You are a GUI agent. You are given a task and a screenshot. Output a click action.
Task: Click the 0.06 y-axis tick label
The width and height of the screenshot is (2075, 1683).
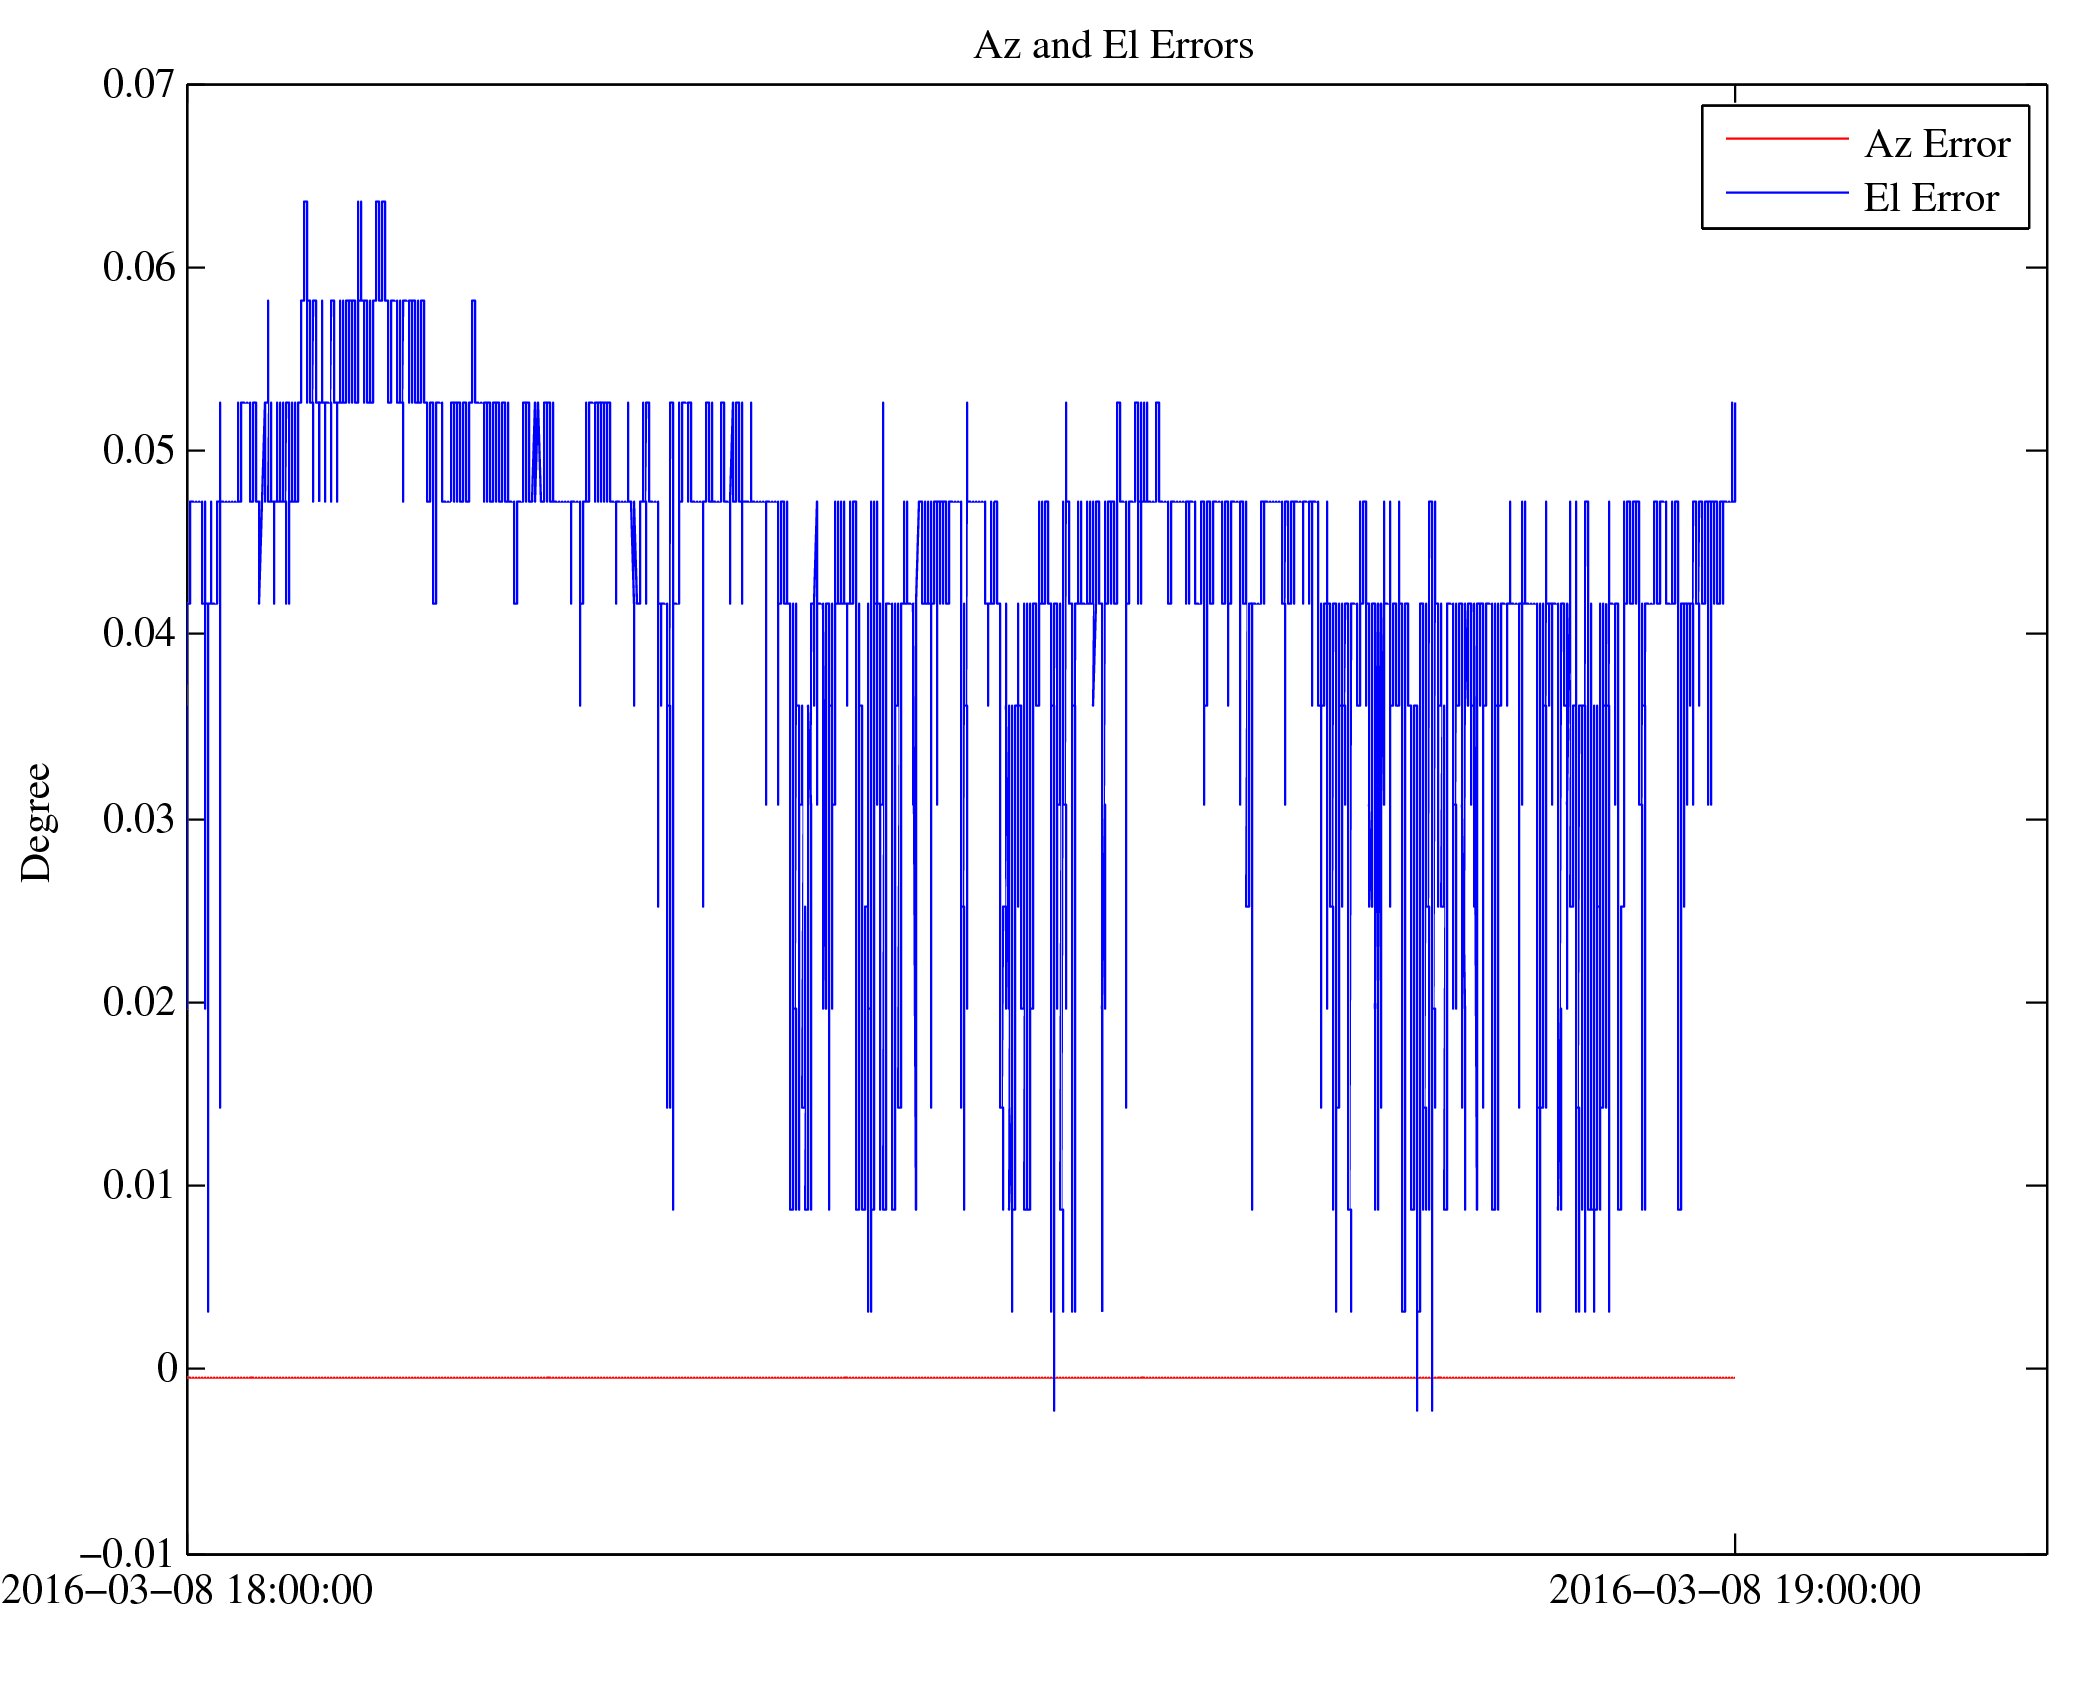138,268
